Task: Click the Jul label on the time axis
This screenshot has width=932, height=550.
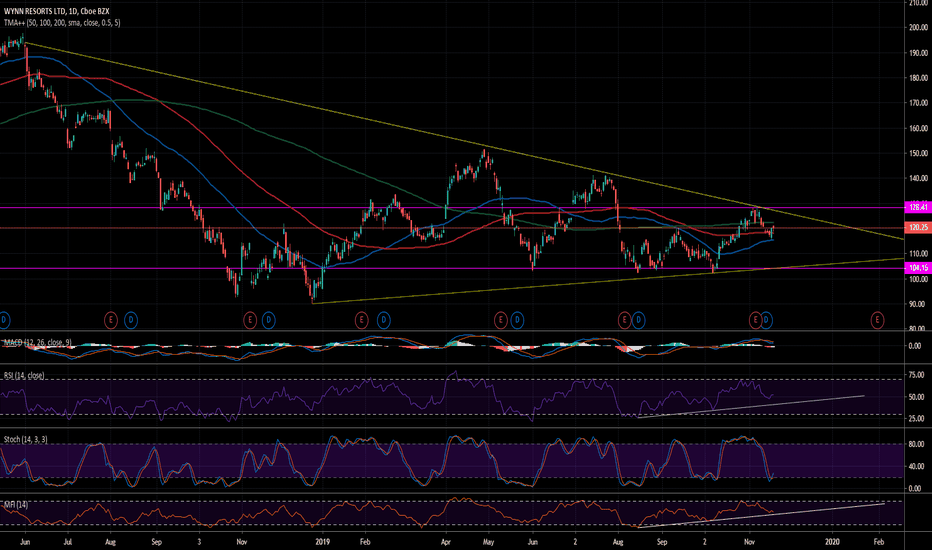Action: click(68, 542)
